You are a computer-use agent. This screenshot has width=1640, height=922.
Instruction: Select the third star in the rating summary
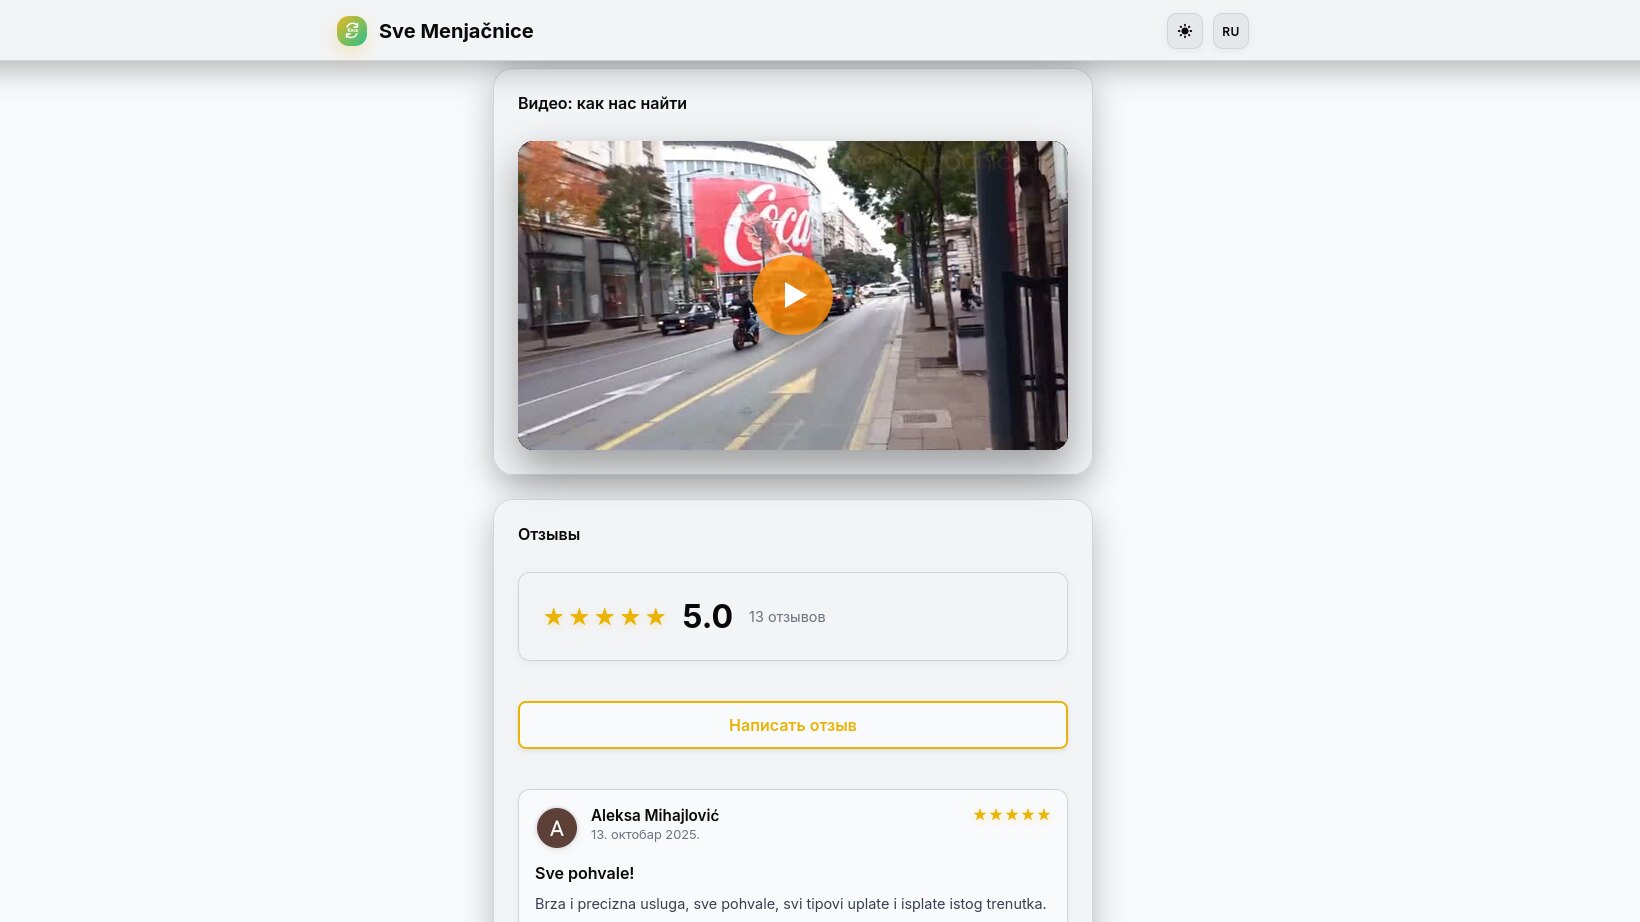click(605, 617)
